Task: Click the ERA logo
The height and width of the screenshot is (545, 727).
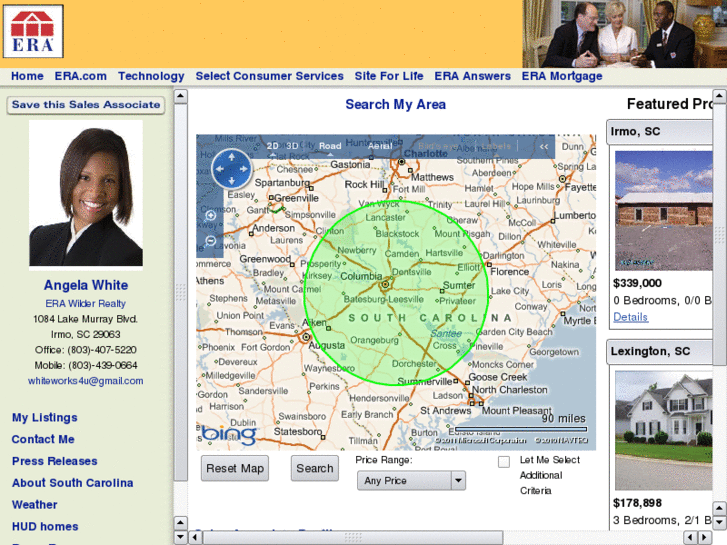Action: point(33,31)
